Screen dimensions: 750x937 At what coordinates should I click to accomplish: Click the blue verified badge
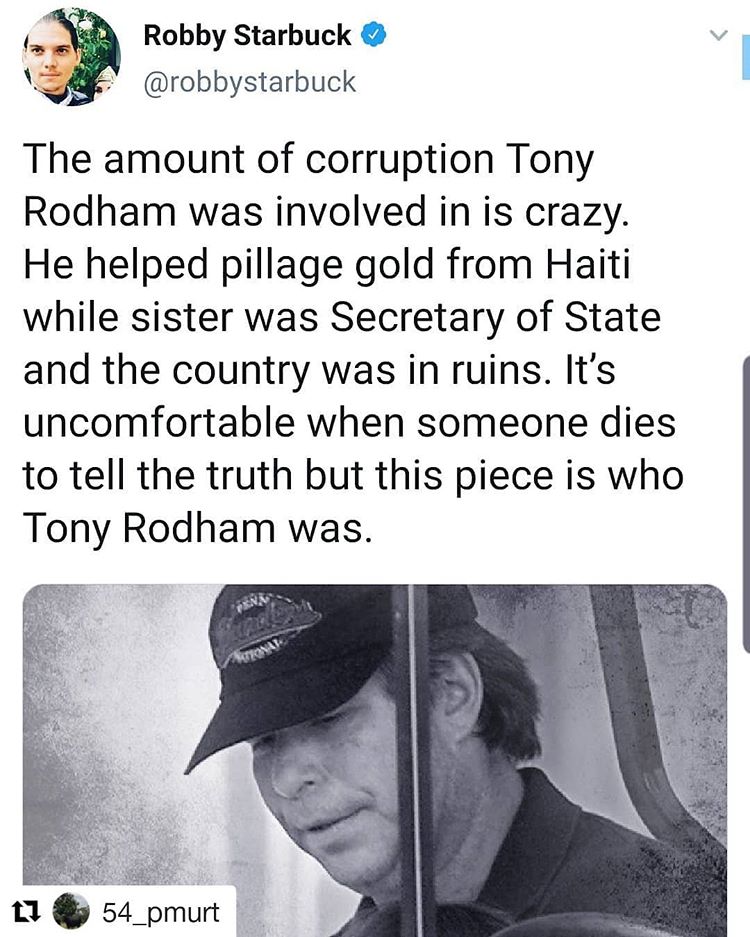(x=374, y=35)
